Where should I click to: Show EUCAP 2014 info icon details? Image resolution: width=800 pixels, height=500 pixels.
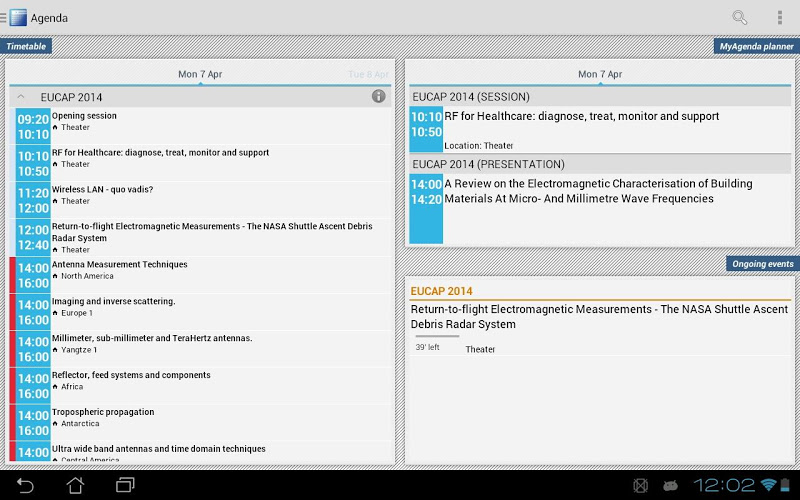[x=378, y=97]
